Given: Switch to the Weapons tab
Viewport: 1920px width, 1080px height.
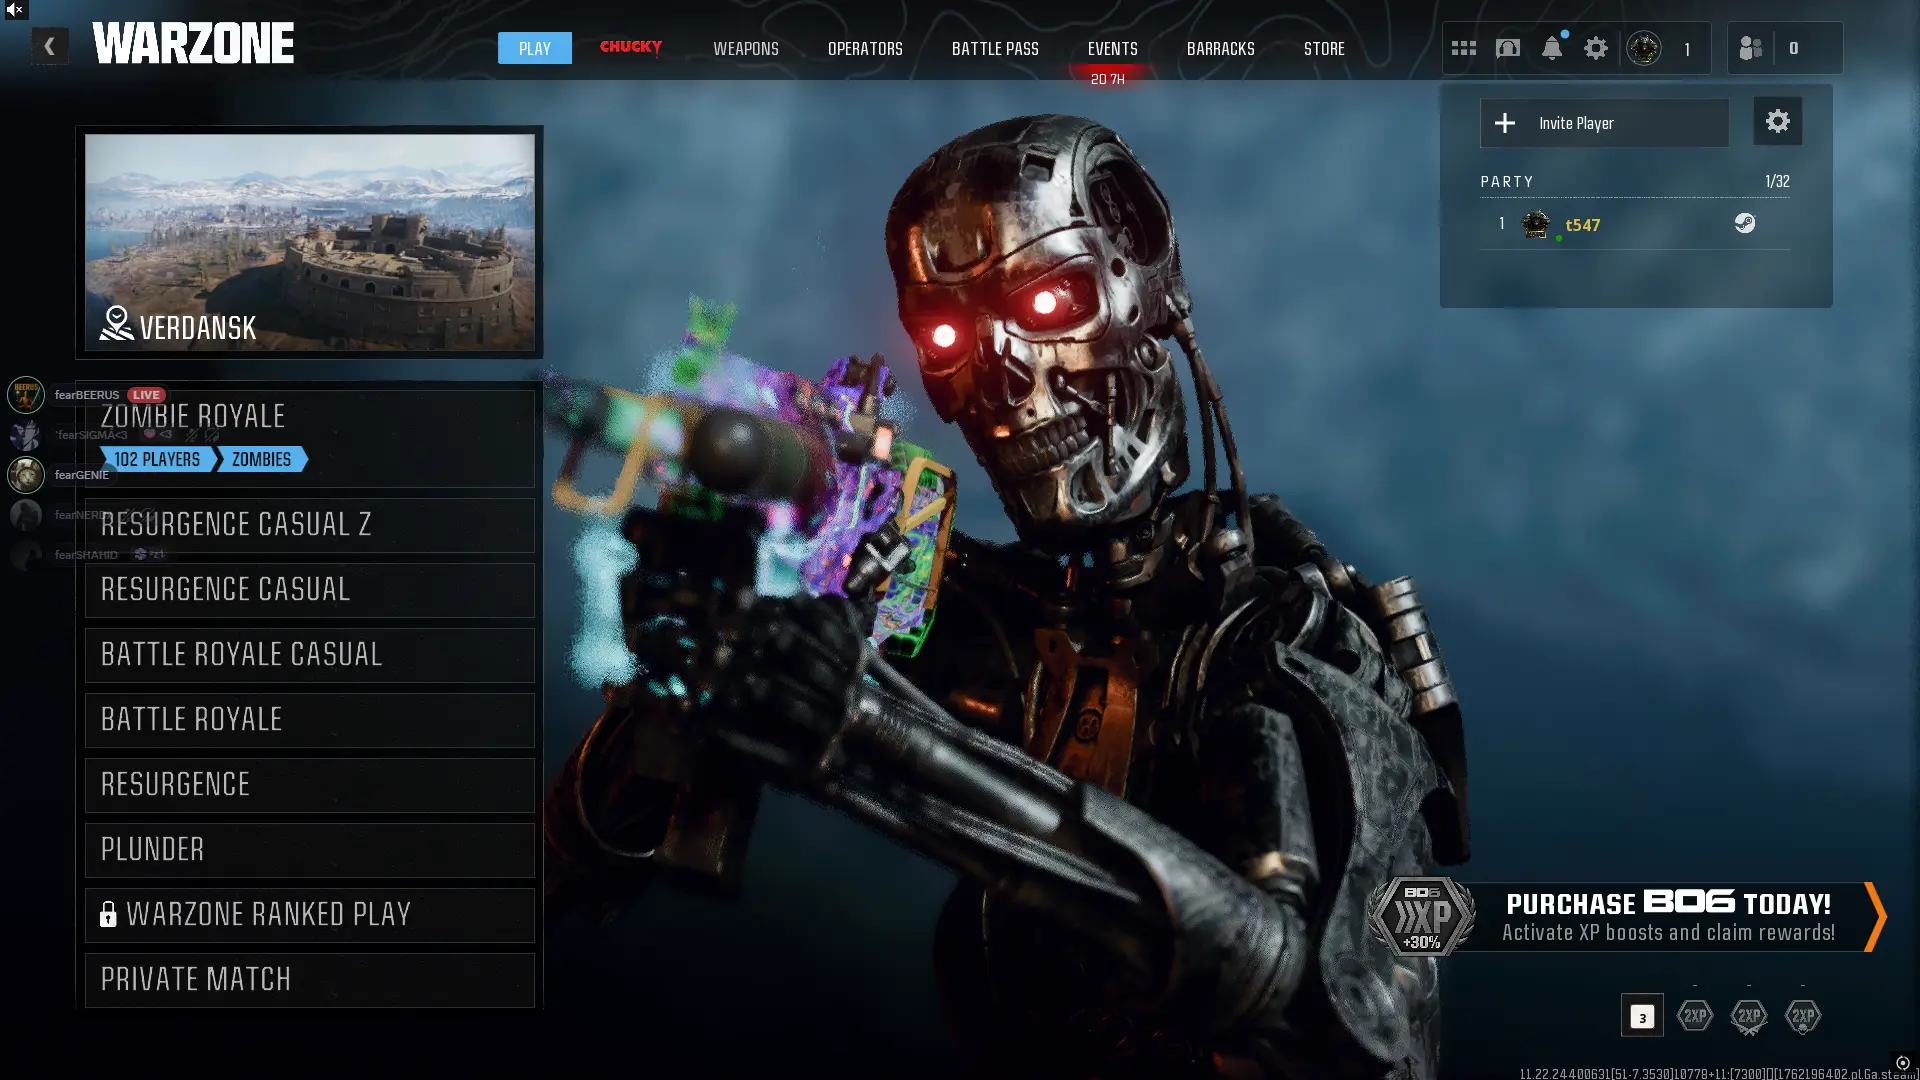Looking at the screenshot, I should (x=745, y=48).
